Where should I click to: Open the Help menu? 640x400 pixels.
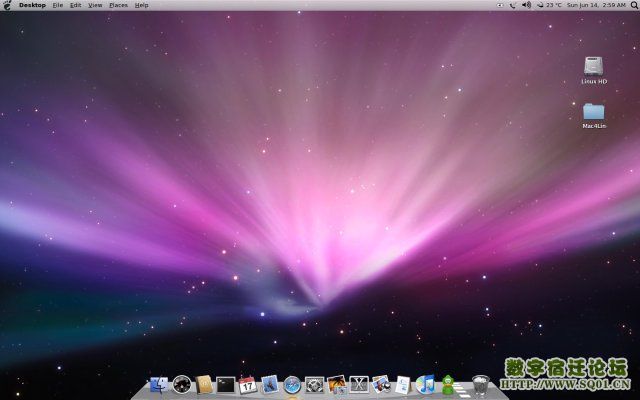coord(141,5)
